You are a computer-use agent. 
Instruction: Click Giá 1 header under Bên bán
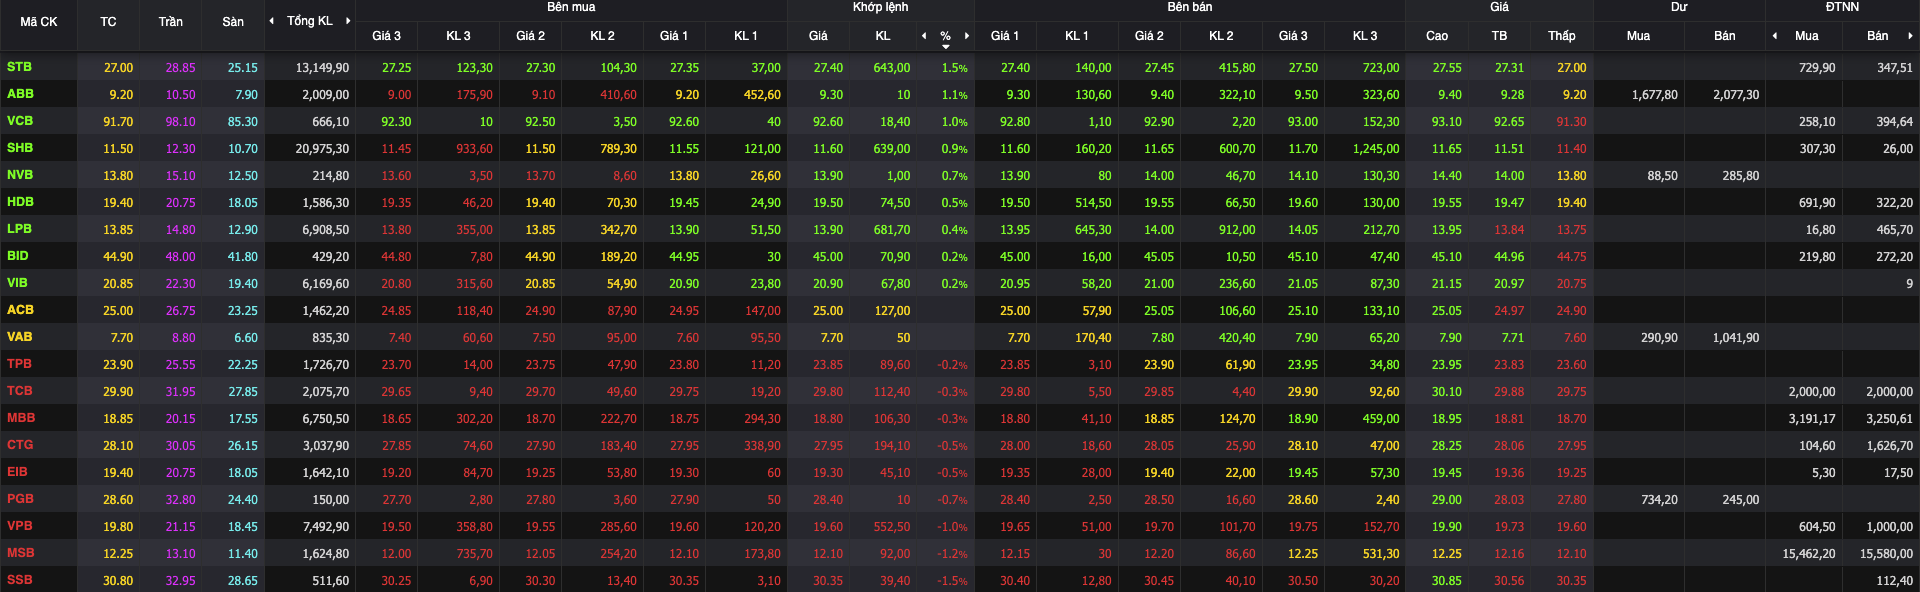coord(1005,36)
